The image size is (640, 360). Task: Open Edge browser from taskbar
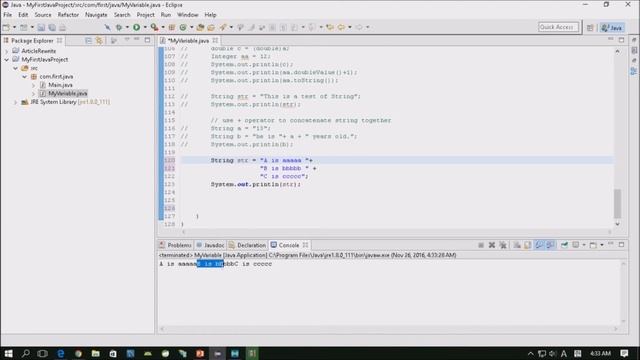60,353
